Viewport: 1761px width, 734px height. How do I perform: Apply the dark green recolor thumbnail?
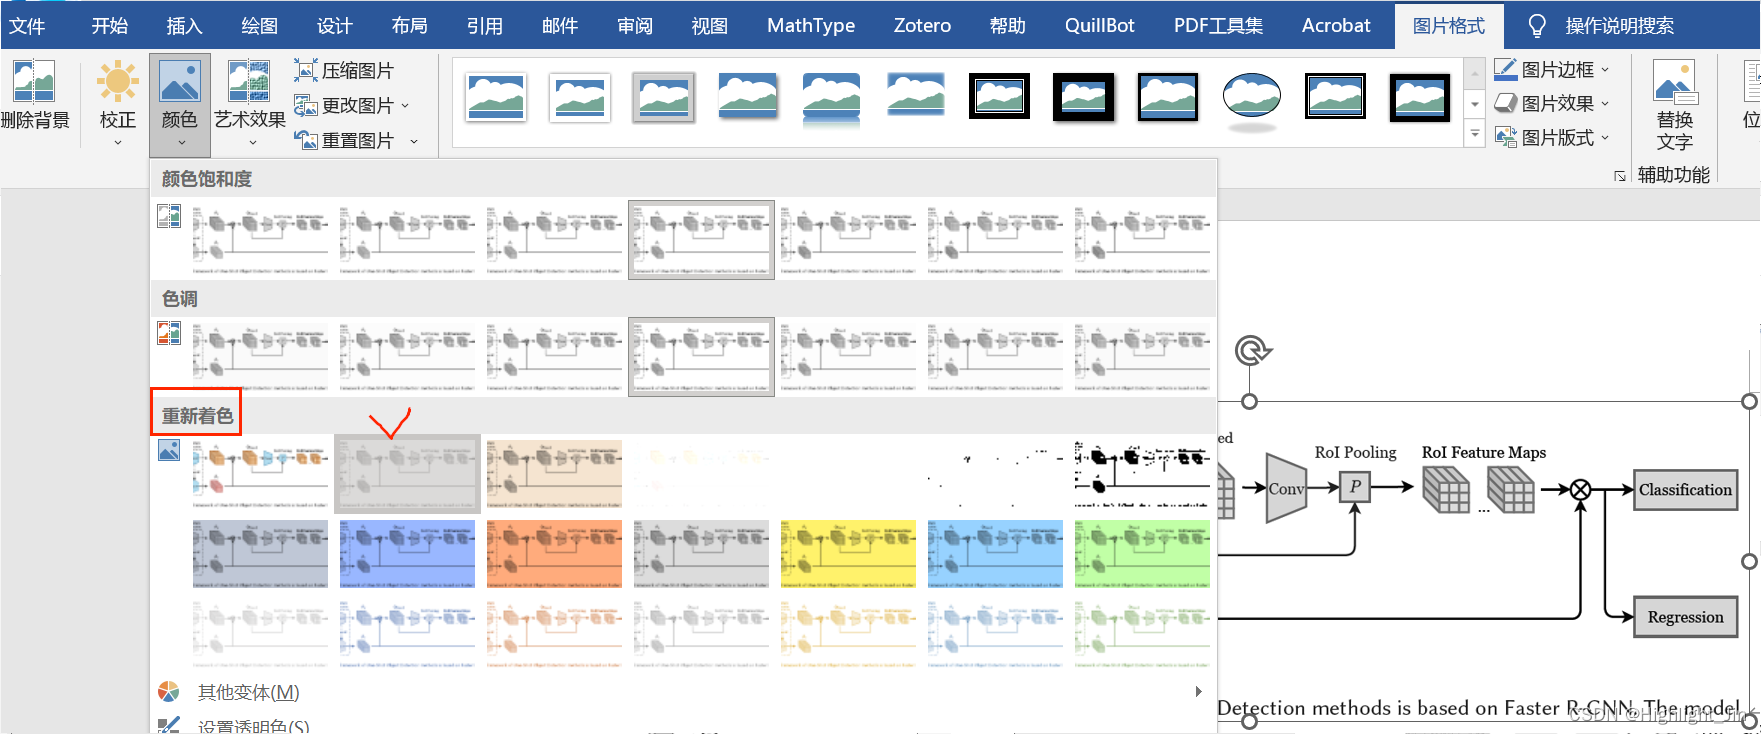point(1142,554)
